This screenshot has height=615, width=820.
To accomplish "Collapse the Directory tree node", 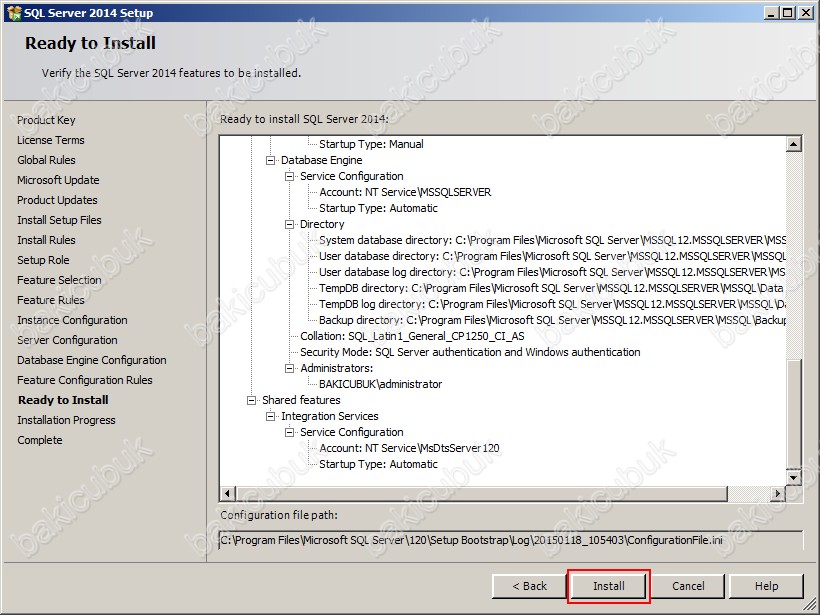I will [289, 224].
